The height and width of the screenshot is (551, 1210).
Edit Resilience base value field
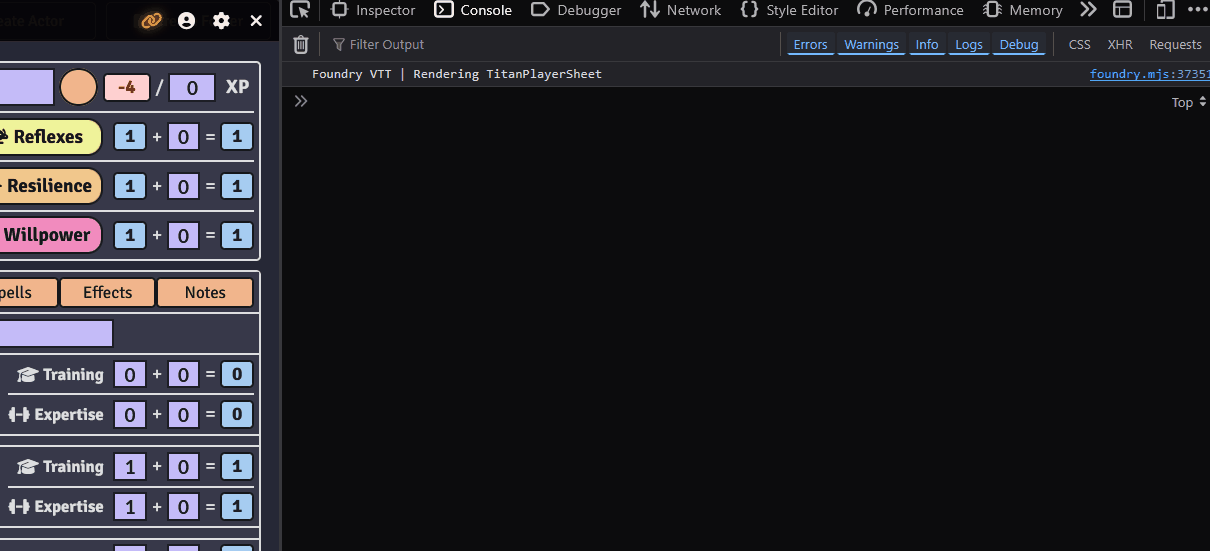(x=130, y=186)
